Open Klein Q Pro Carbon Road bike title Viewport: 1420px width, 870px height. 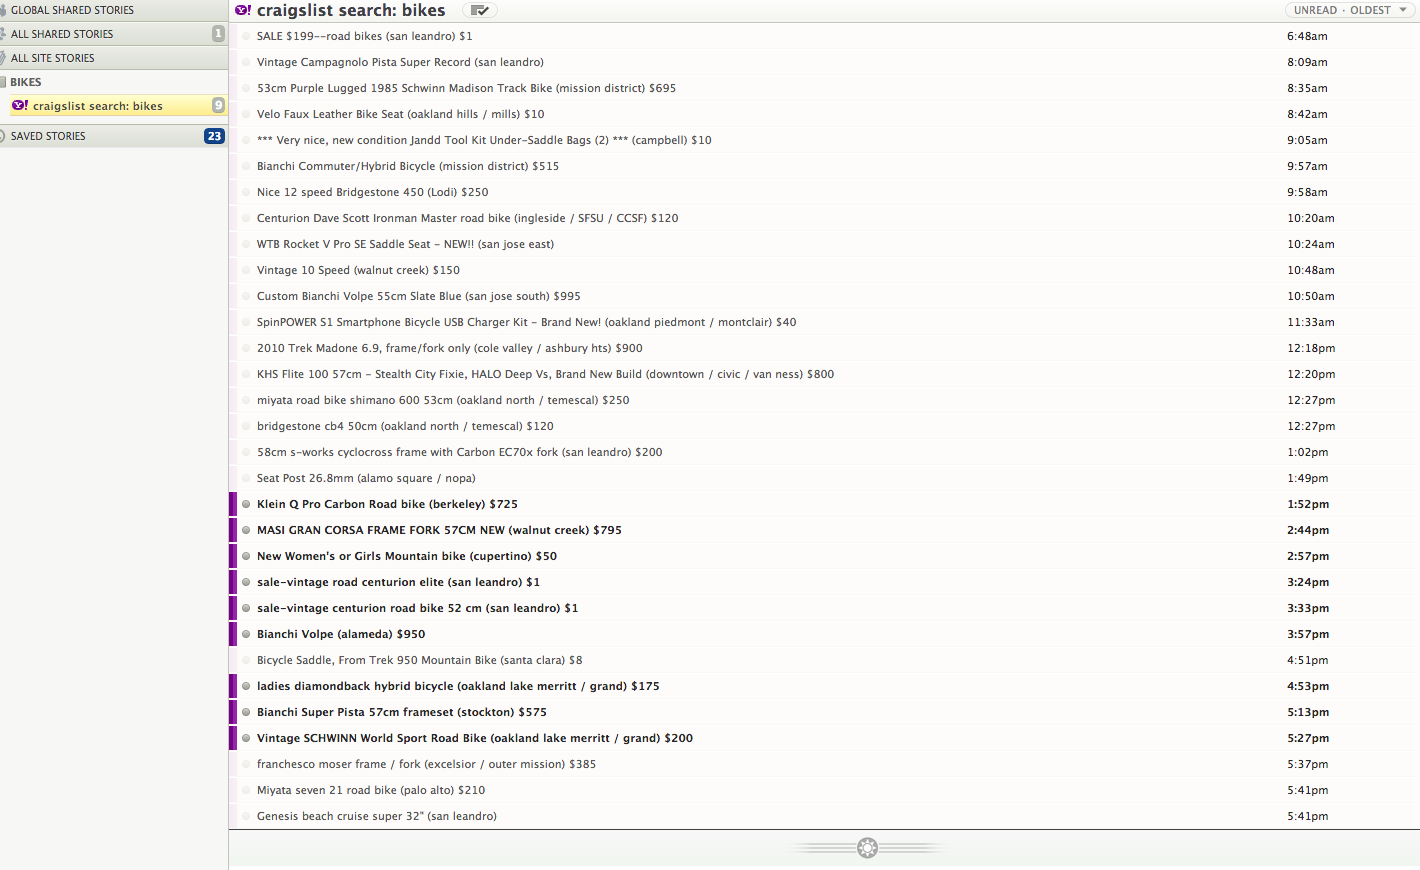(387, 504)
